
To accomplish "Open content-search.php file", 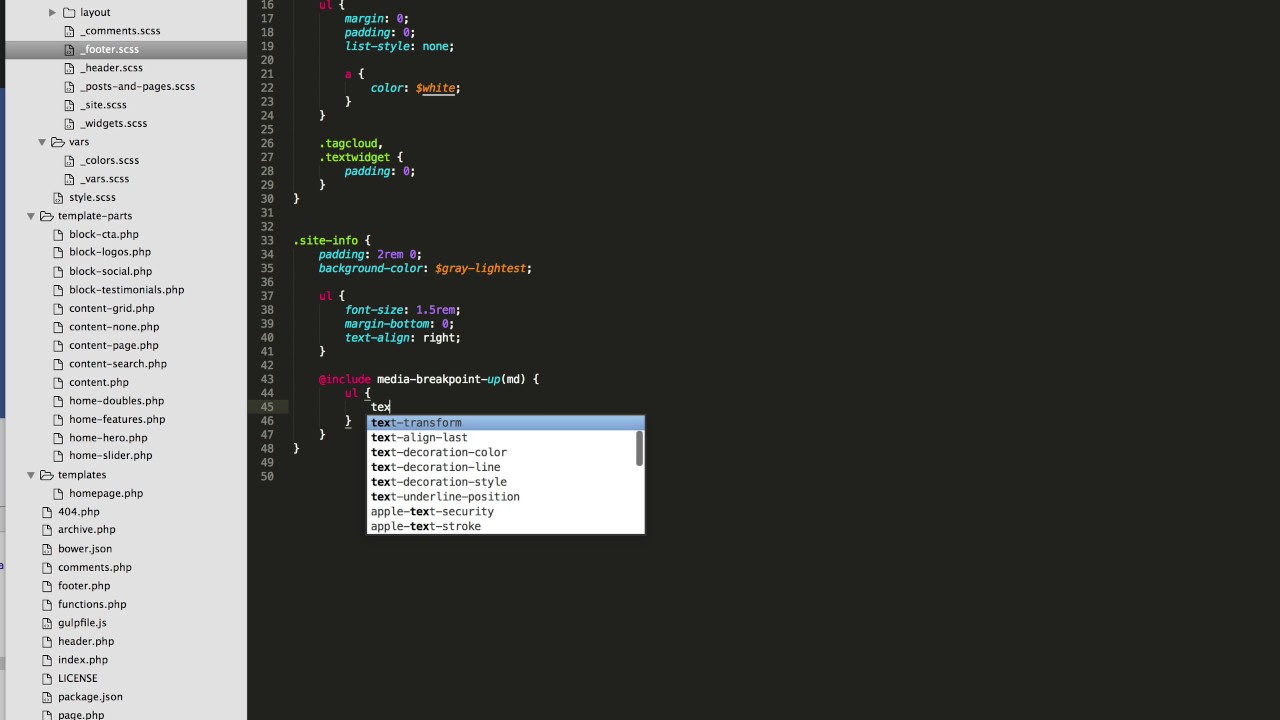I will coord(118,364).
